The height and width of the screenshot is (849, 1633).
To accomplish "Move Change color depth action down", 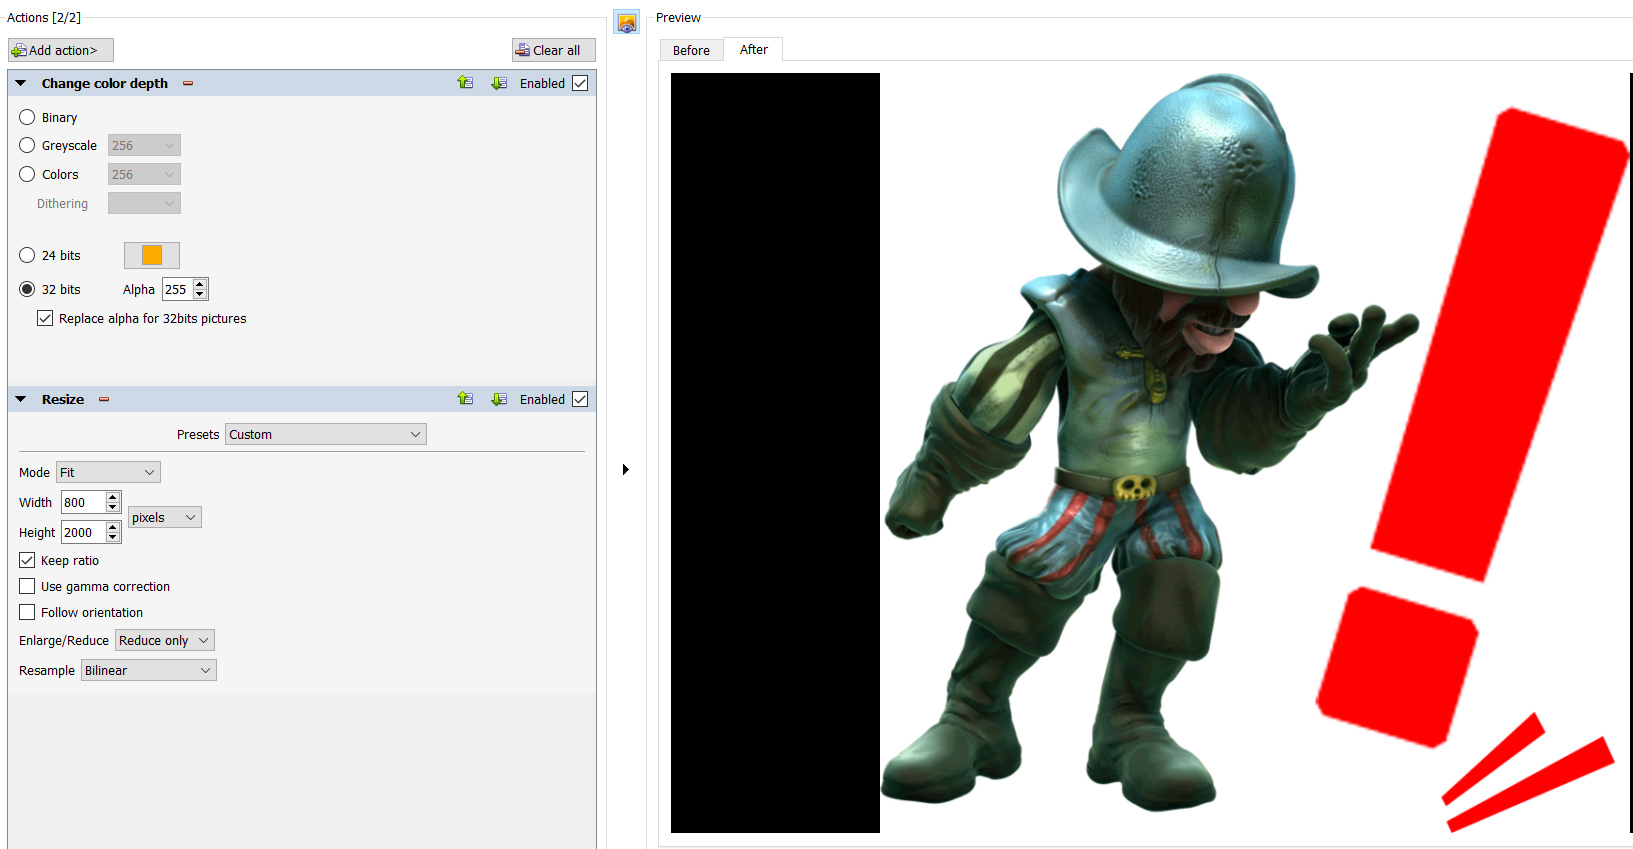I will [499, 83].
